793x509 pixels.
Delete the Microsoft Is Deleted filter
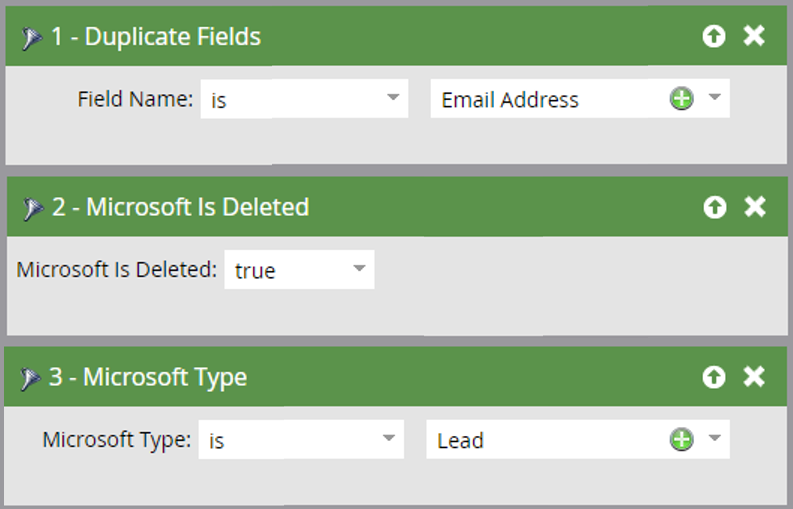tap(755, 206)
